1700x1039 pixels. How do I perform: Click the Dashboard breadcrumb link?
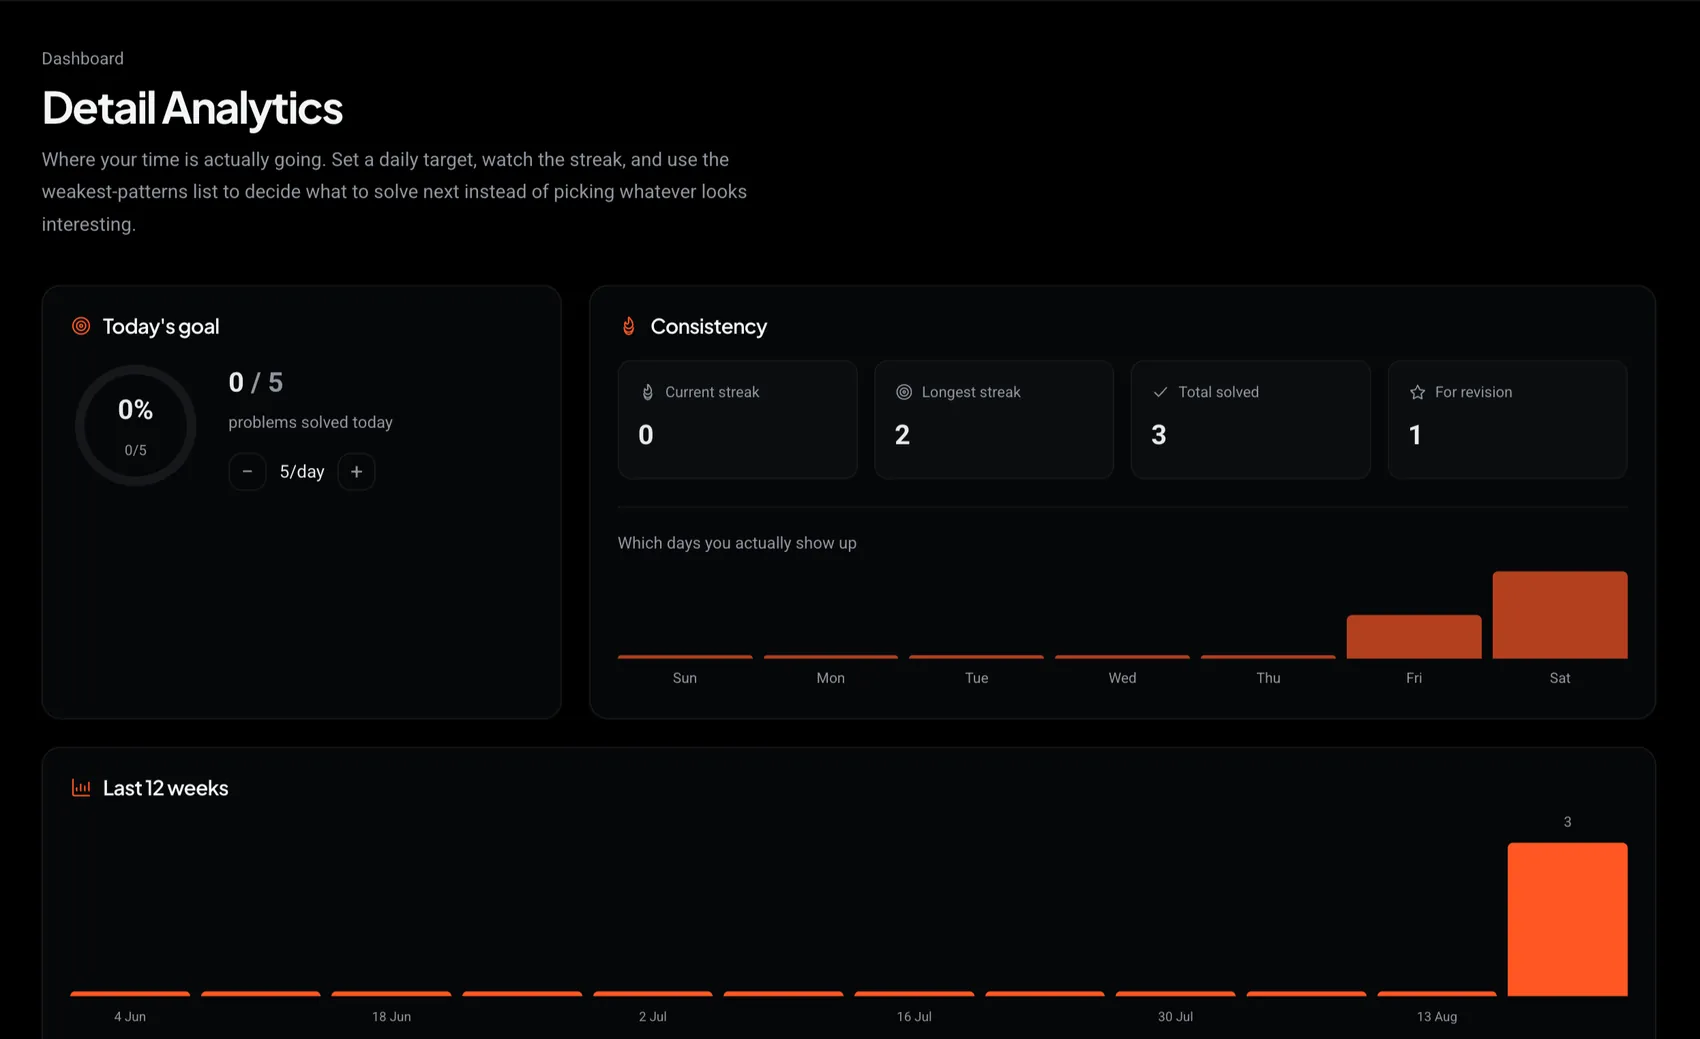[x=83, y=58]
